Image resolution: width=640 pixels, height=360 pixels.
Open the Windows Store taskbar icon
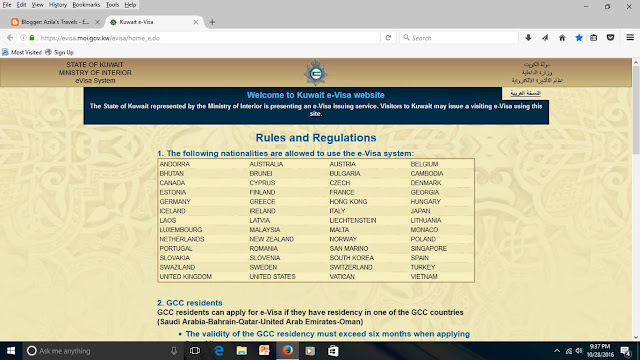pyautogui.click(x=333, y=351)
